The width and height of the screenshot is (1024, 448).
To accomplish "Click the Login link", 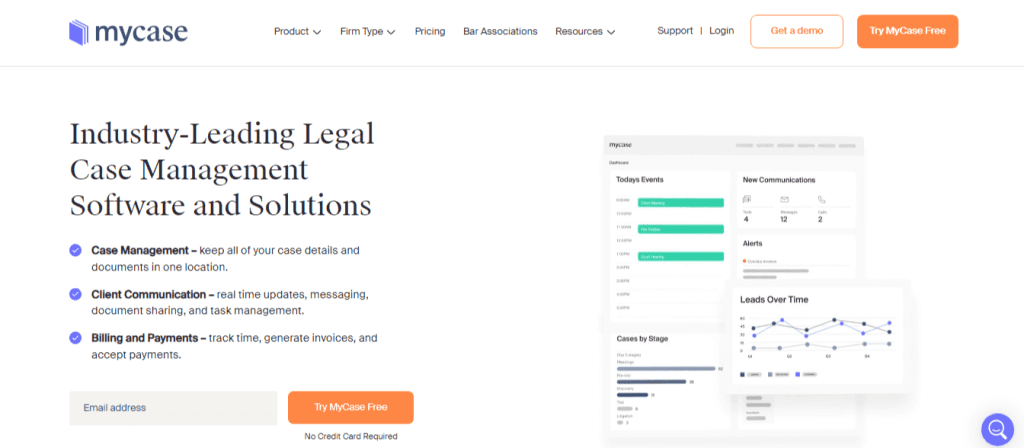I will tap(721, 31).
